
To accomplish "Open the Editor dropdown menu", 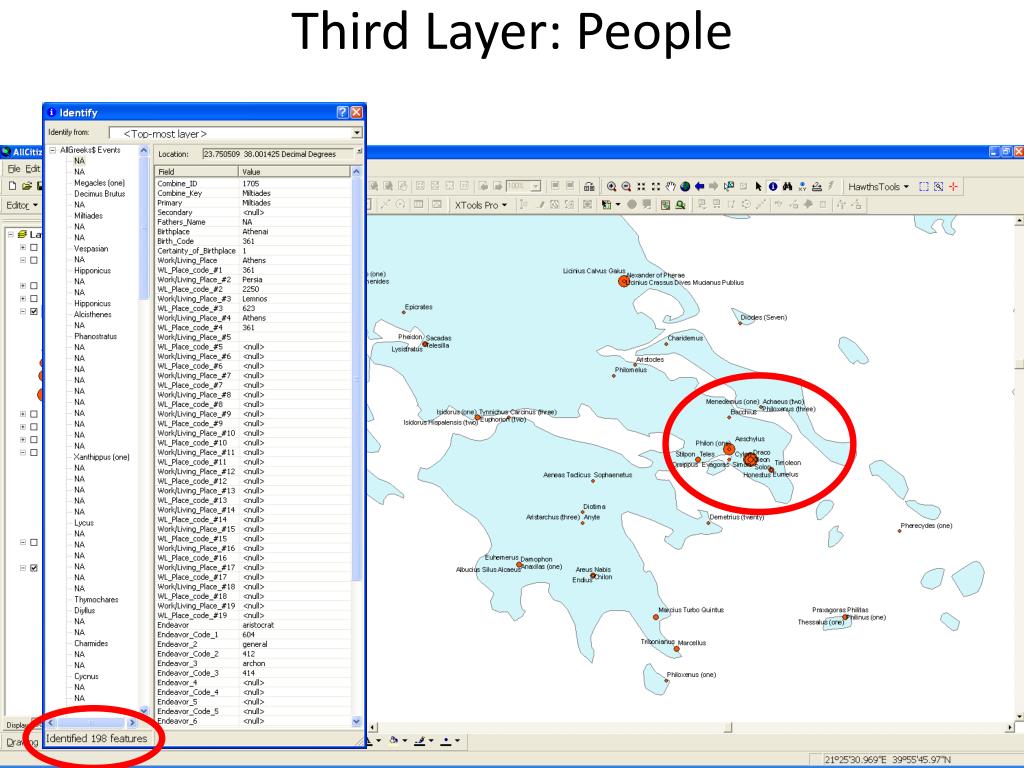I will pyautogui.click(x=22, y=205).
